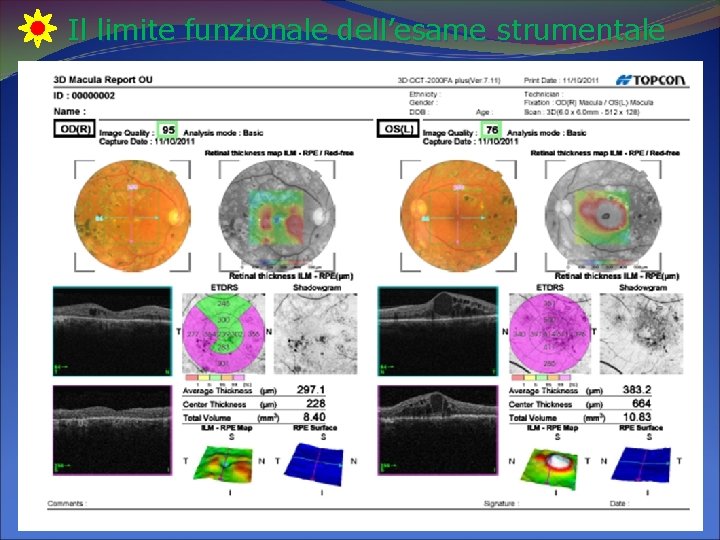The height and width of the screenshot is (540, 720).
Task: Click OD total volume value 8.40
Action: click(x=314, y=417)
